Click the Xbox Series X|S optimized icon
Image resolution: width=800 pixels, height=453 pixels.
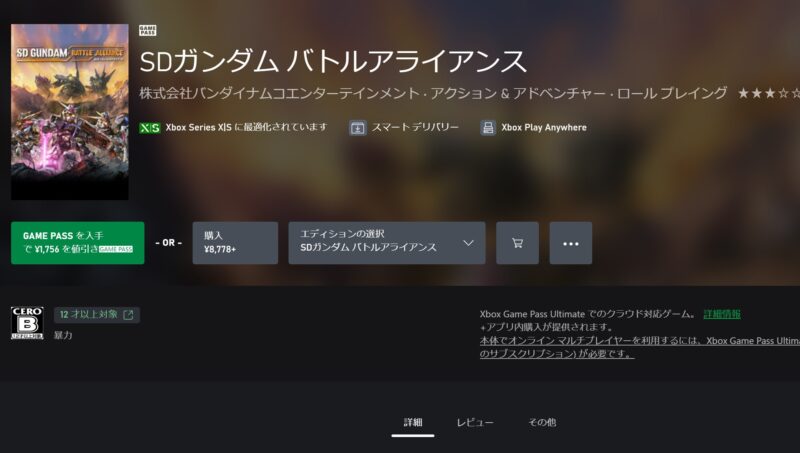[149, 128]
